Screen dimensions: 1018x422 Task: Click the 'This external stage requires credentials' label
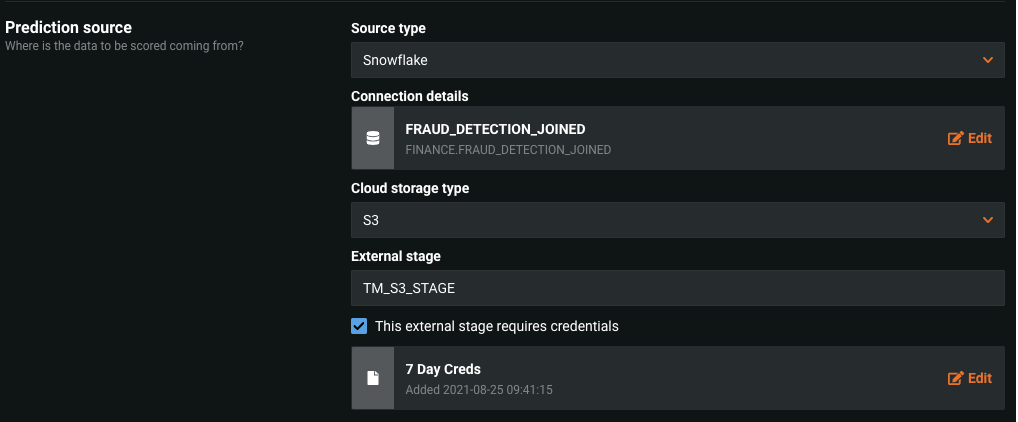tap(496, 326)
